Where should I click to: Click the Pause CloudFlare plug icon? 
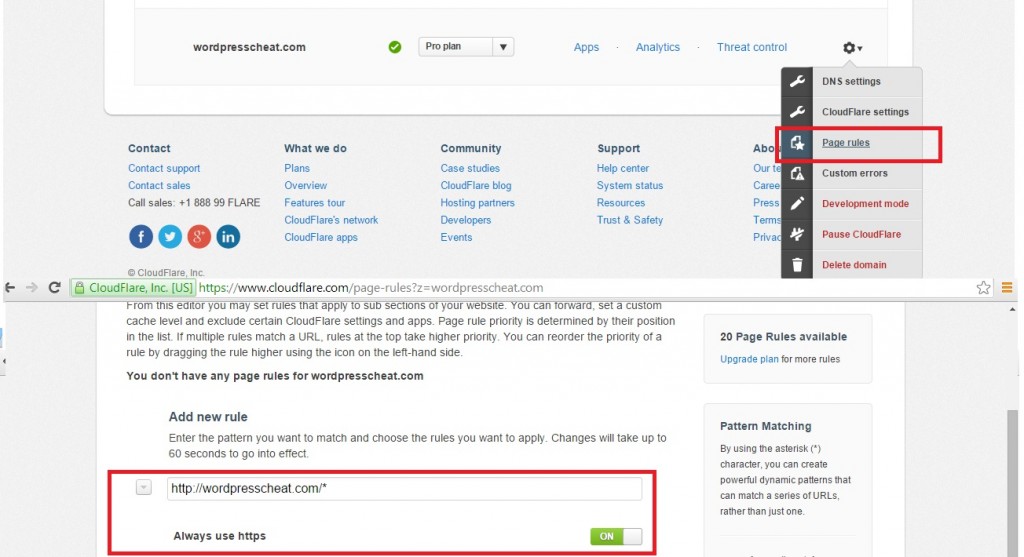coord(797,234)
